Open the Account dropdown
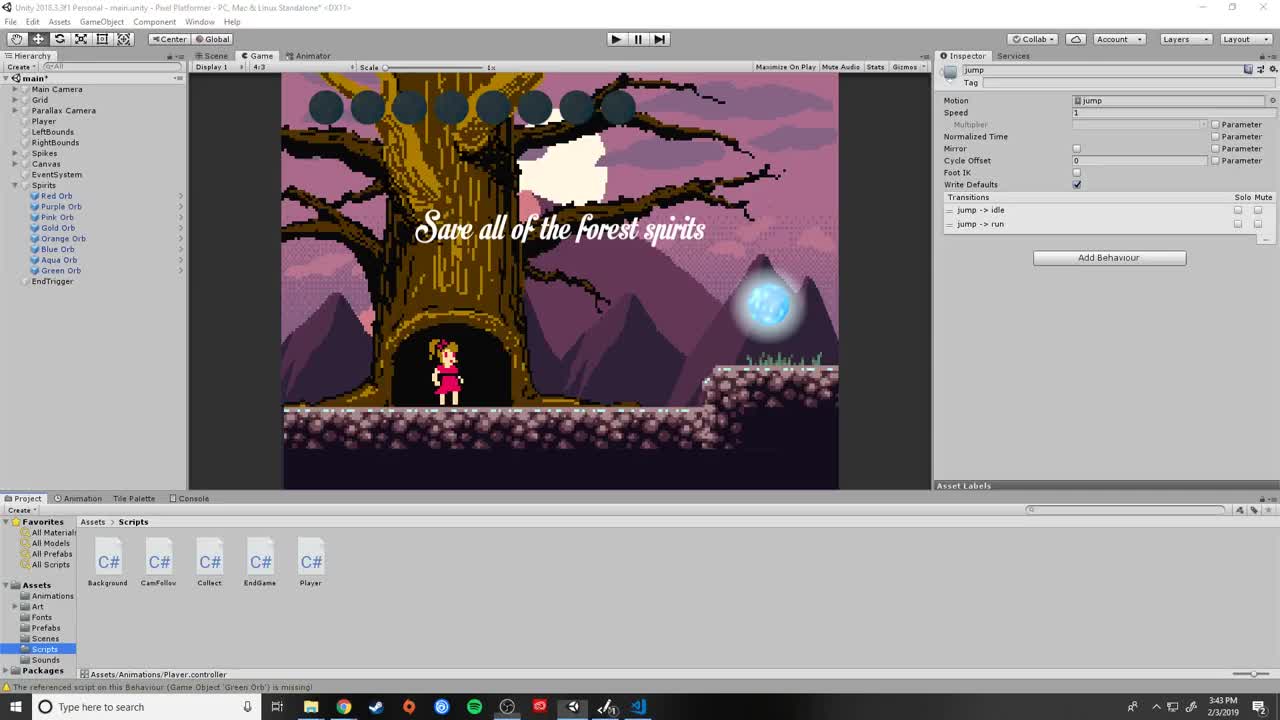 (x=1118, y=39)
